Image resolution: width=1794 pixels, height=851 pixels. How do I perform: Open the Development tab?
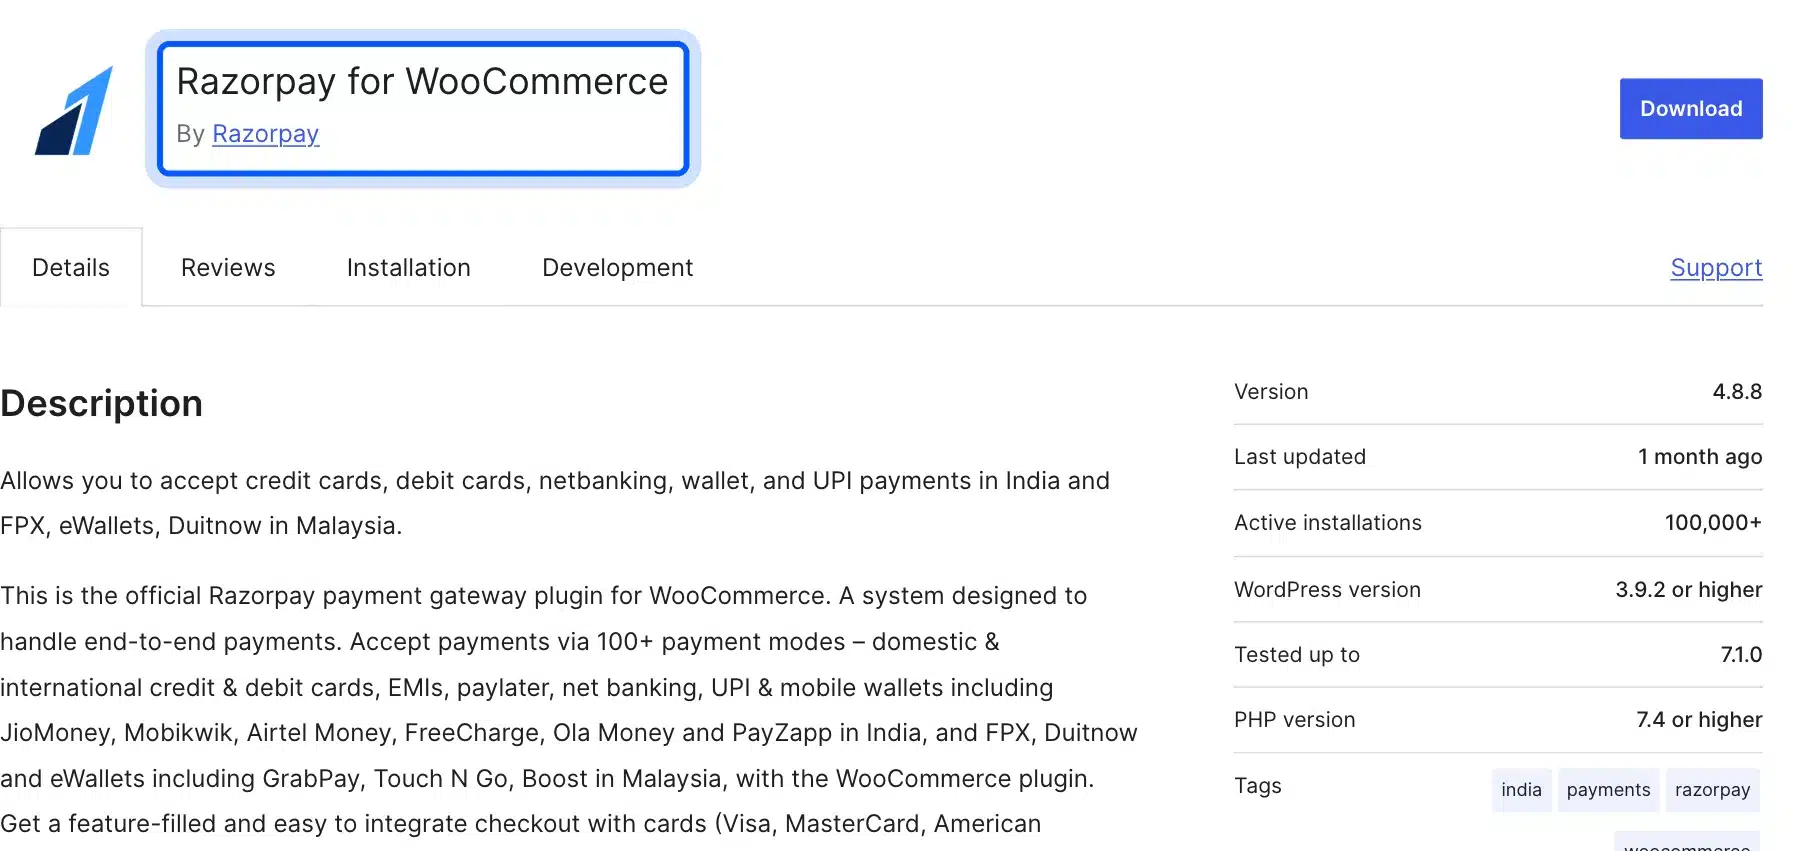coord(617,268)
